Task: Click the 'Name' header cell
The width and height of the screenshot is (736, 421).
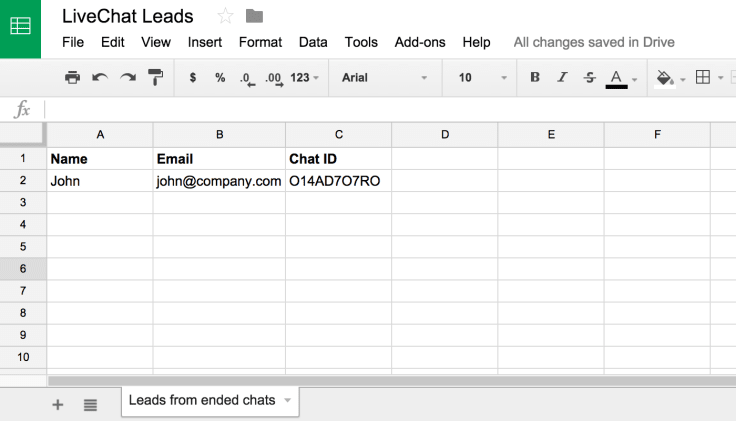Action: click(x=100, y=159)
